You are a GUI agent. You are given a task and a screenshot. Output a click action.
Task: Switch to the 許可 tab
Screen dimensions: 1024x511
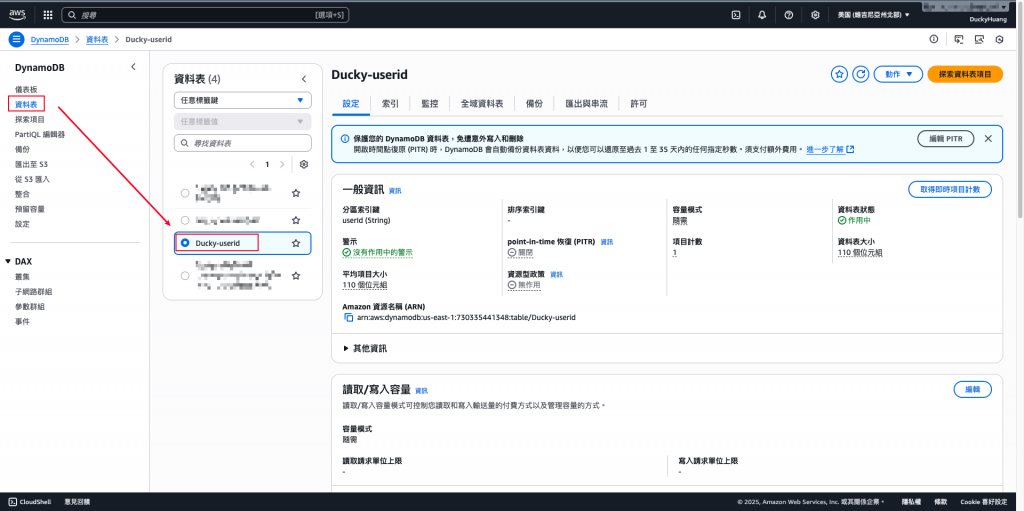point(639,103)
